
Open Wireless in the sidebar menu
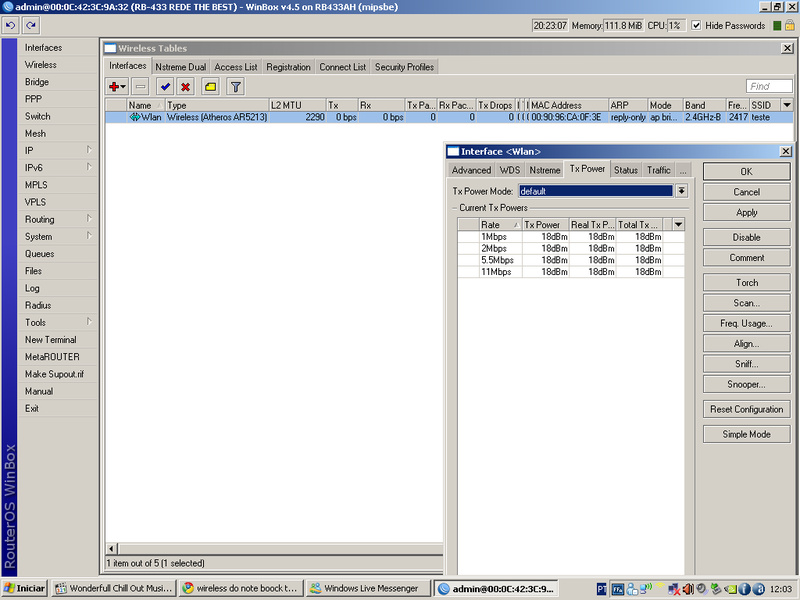(x=41, y=65)
